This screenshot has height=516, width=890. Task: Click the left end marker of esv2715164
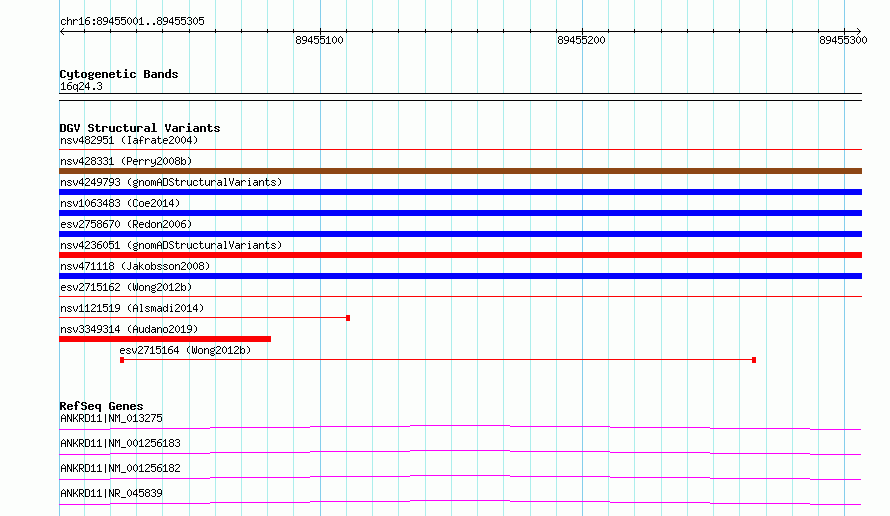(x=122, y=360)
